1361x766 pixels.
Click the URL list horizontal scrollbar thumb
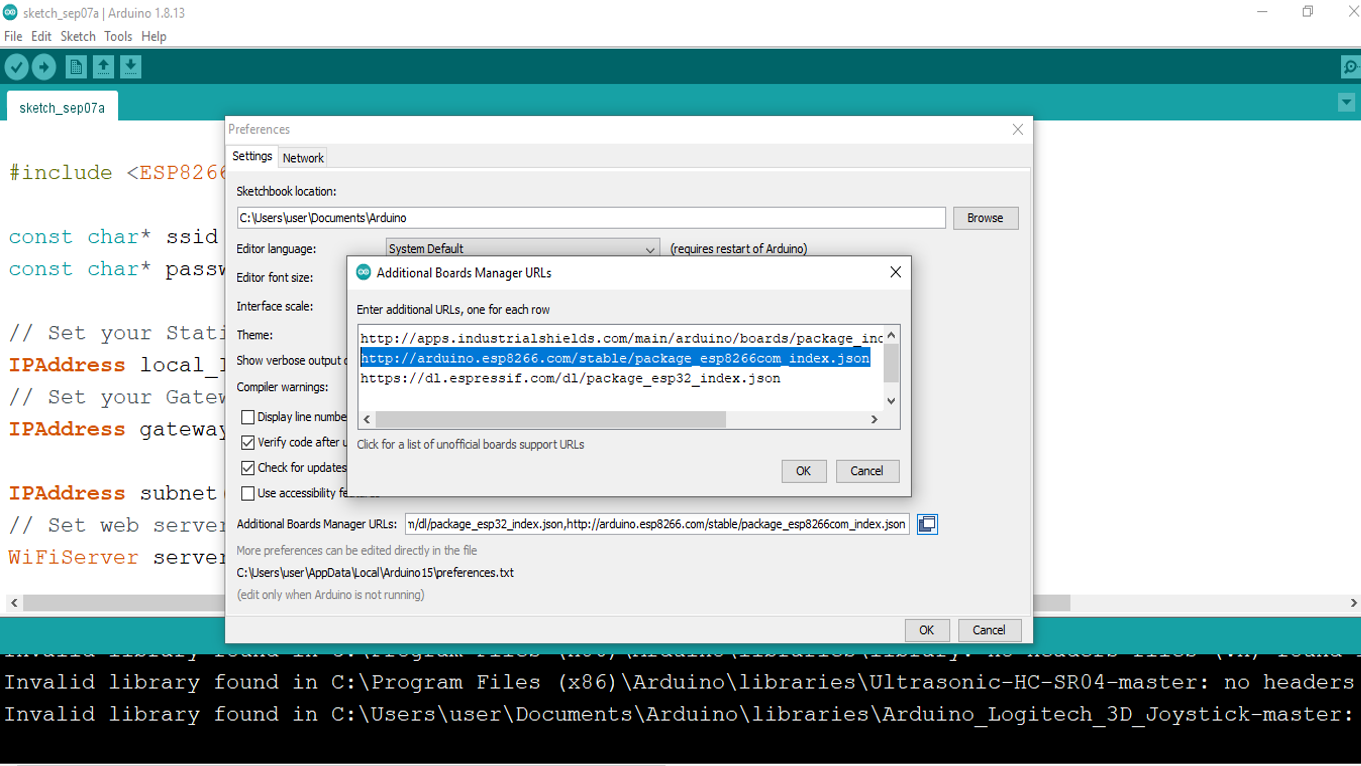point(550,419)
